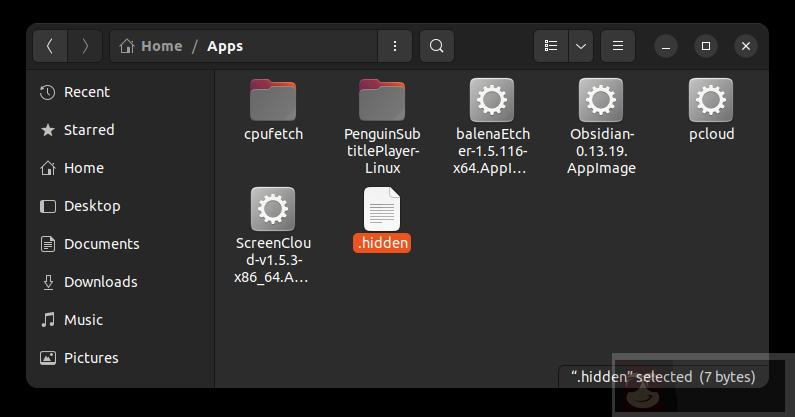Go to Documents in the sidebar
Viewport: 795px width, 417px height.
click(x=101, y=244)
